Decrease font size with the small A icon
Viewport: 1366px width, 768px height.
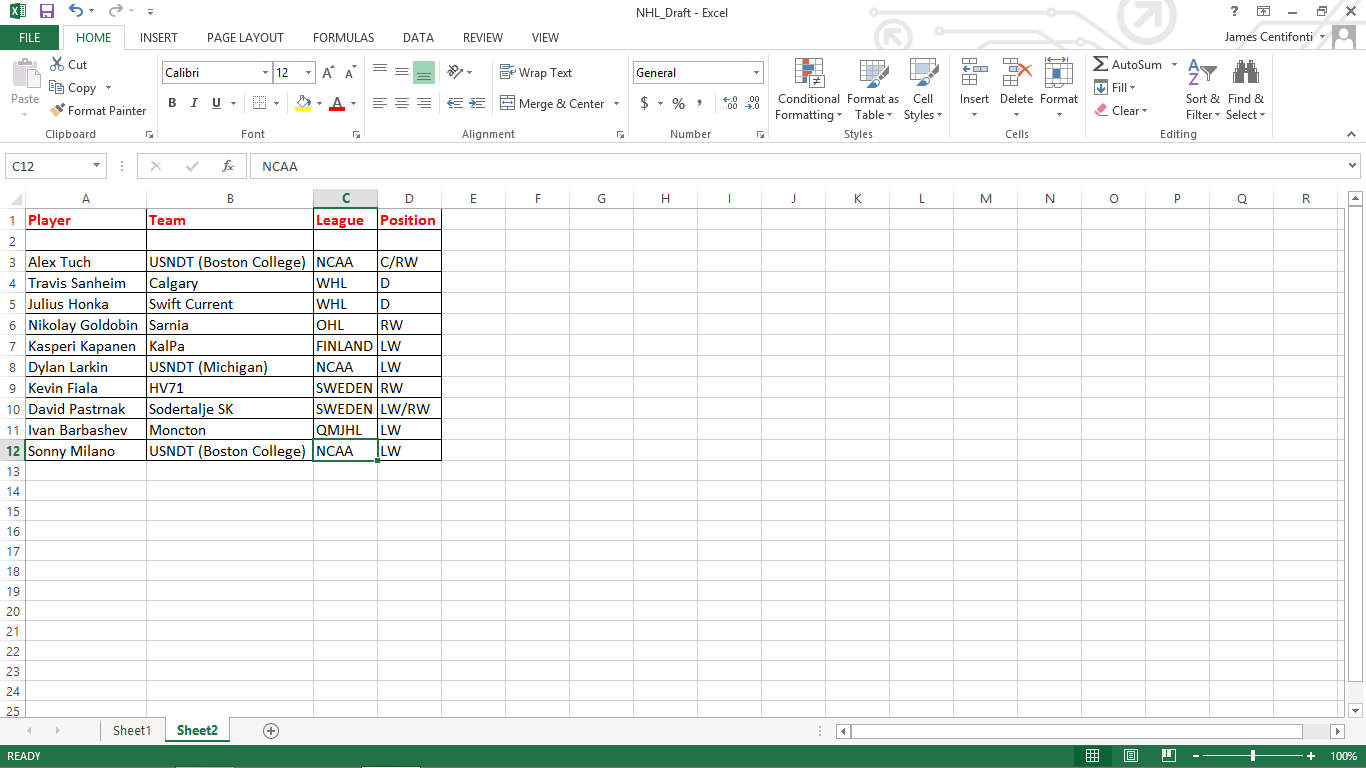pyautogui.click(x=350, y=73)
